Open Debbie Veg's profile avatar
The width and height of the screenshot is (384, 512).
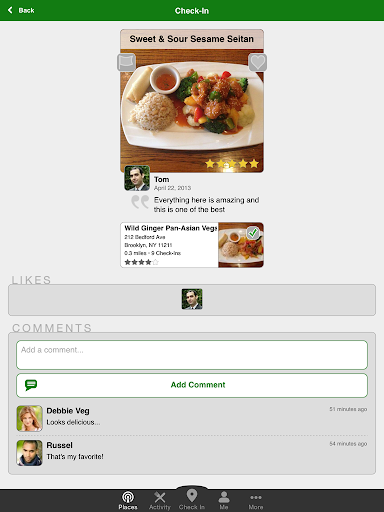click(x=30, y=418)
